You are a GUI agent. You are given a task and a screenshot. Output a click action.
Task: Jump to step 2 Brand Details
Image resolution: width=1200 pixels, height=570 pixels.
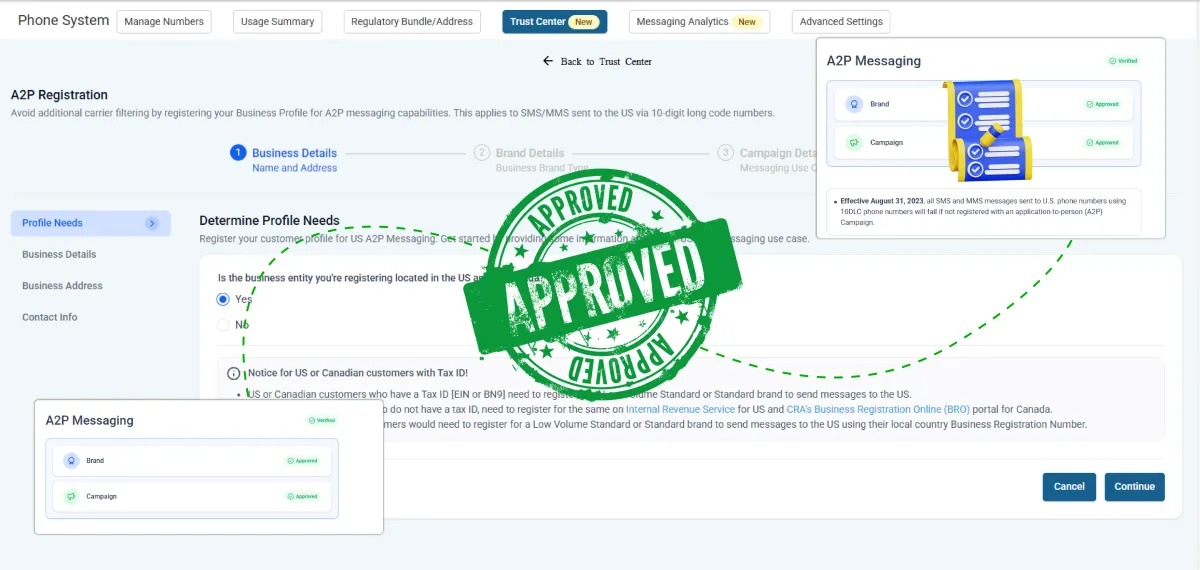[482, 153]
